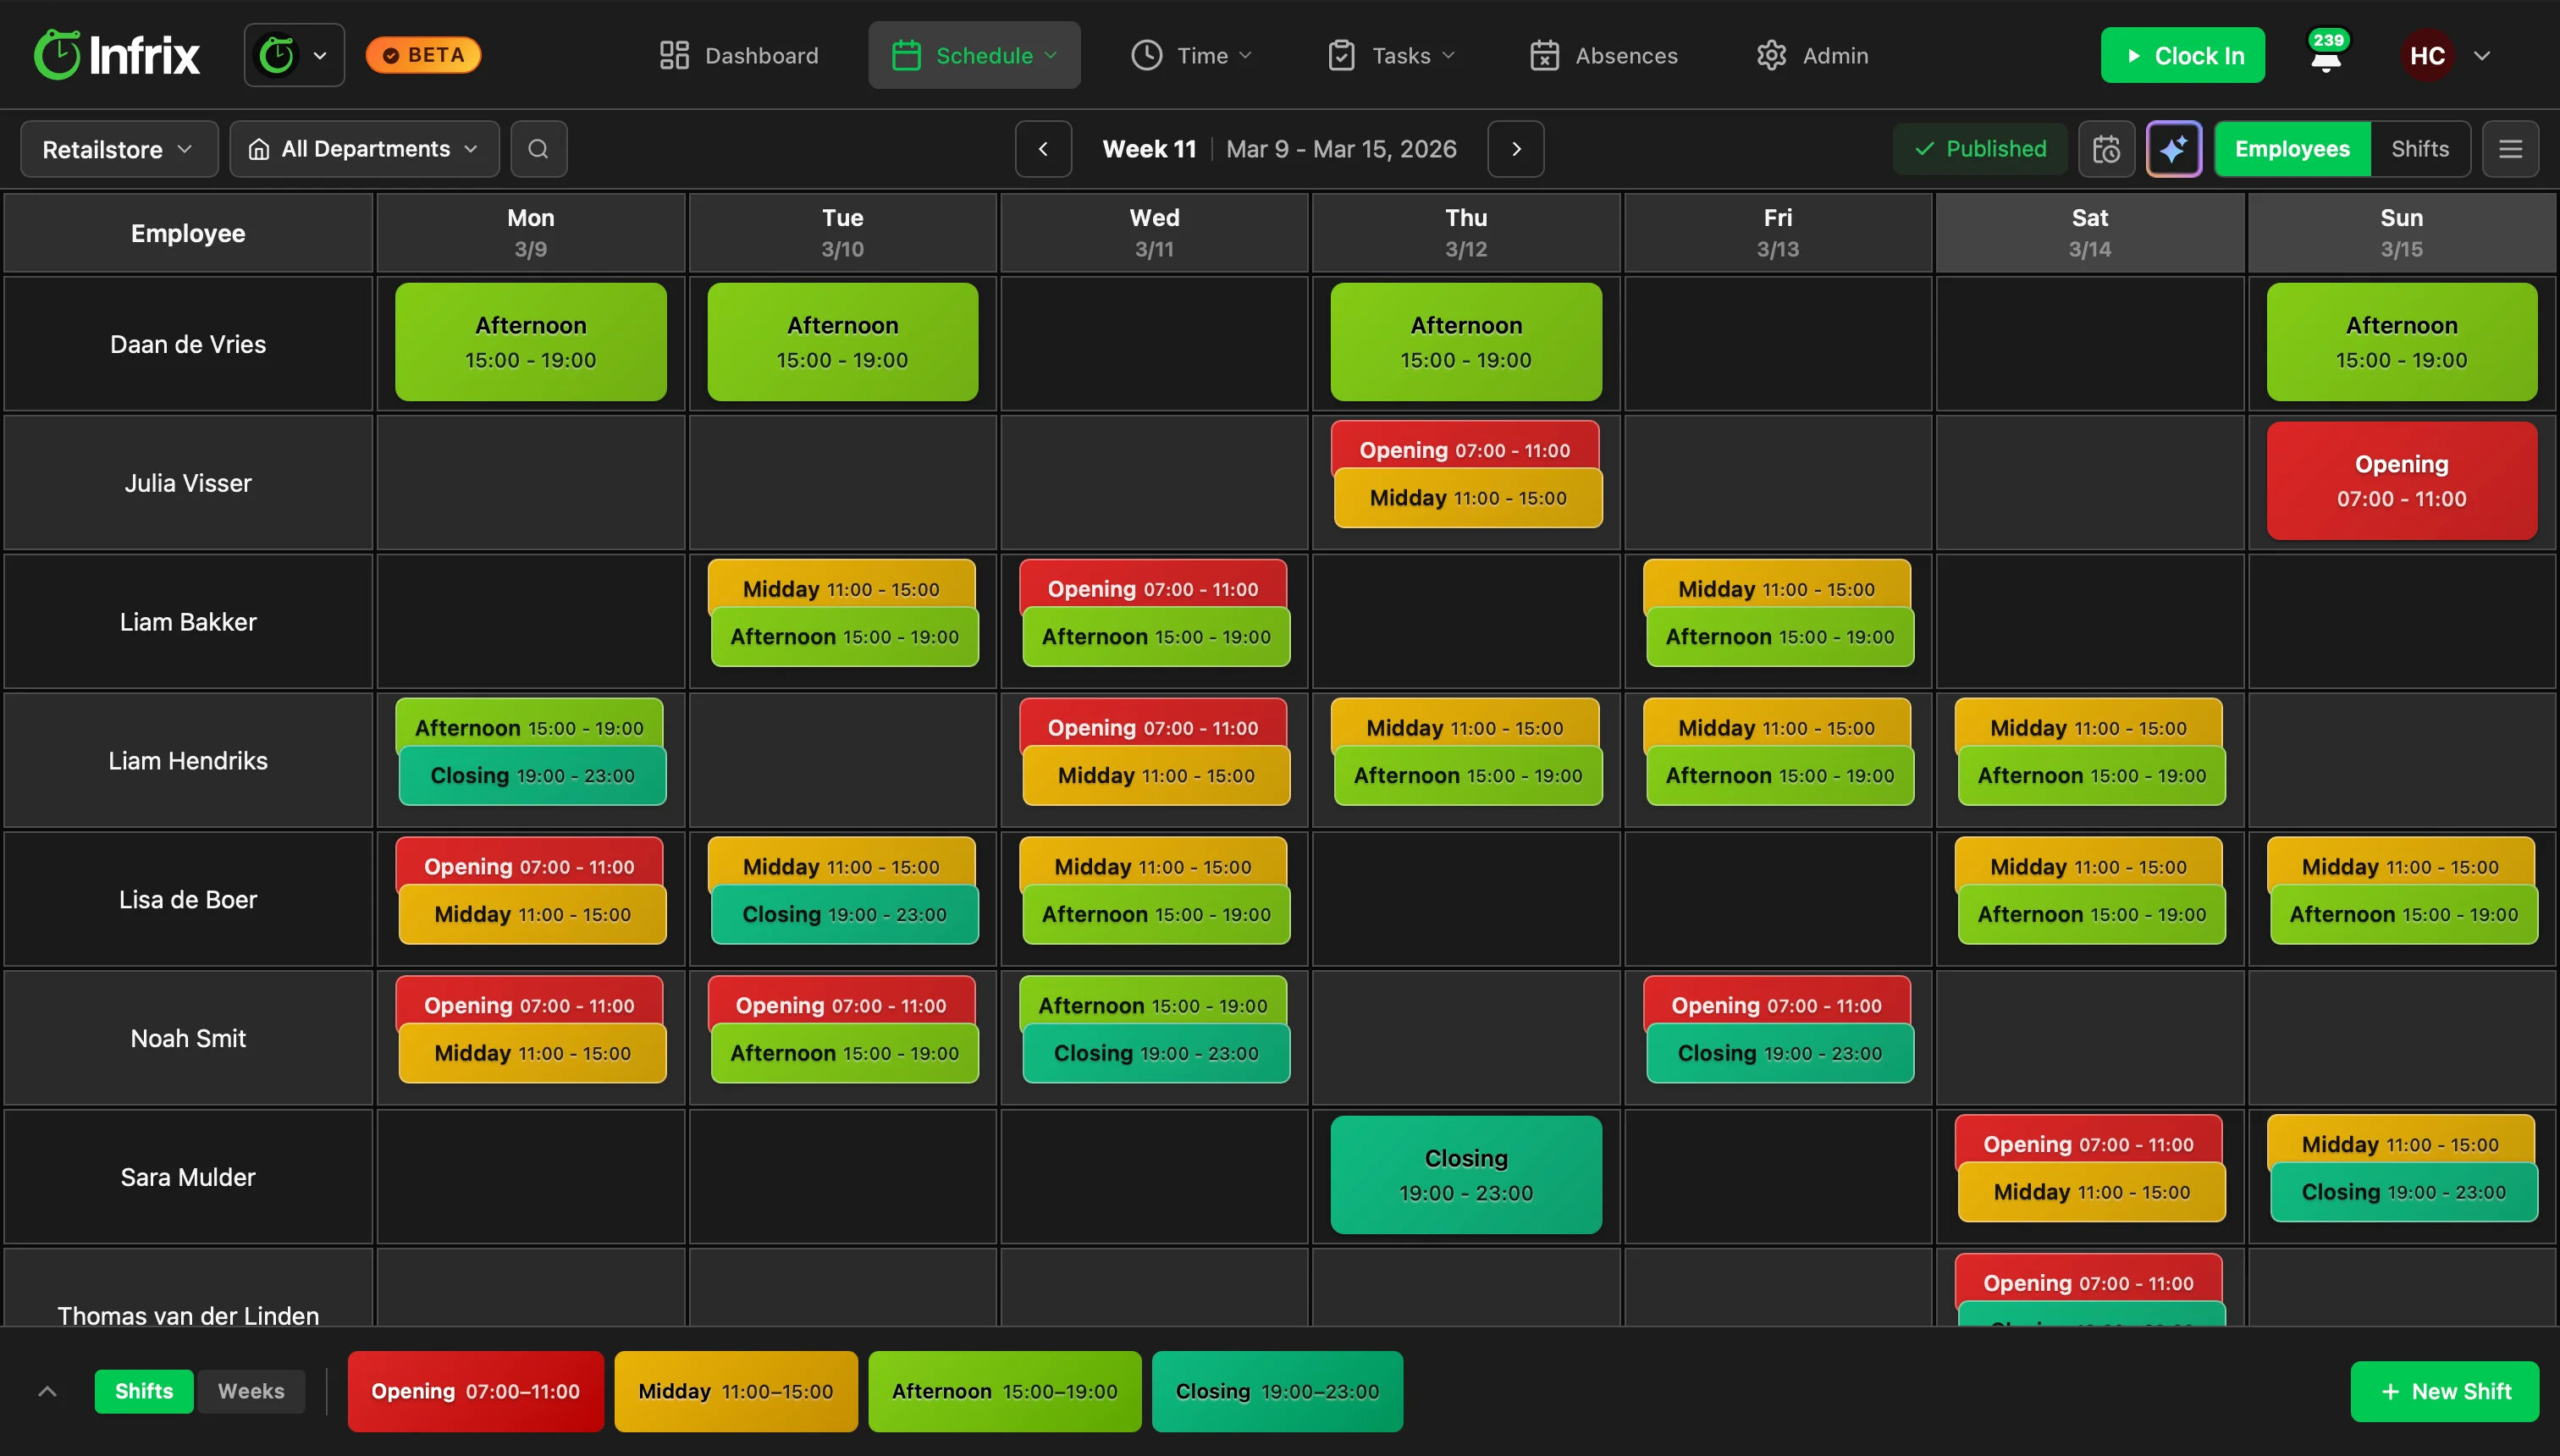The height and width of the screenshot is (1456, 2560).
Task: Open the schedule search icon
Action: point(539,148)
